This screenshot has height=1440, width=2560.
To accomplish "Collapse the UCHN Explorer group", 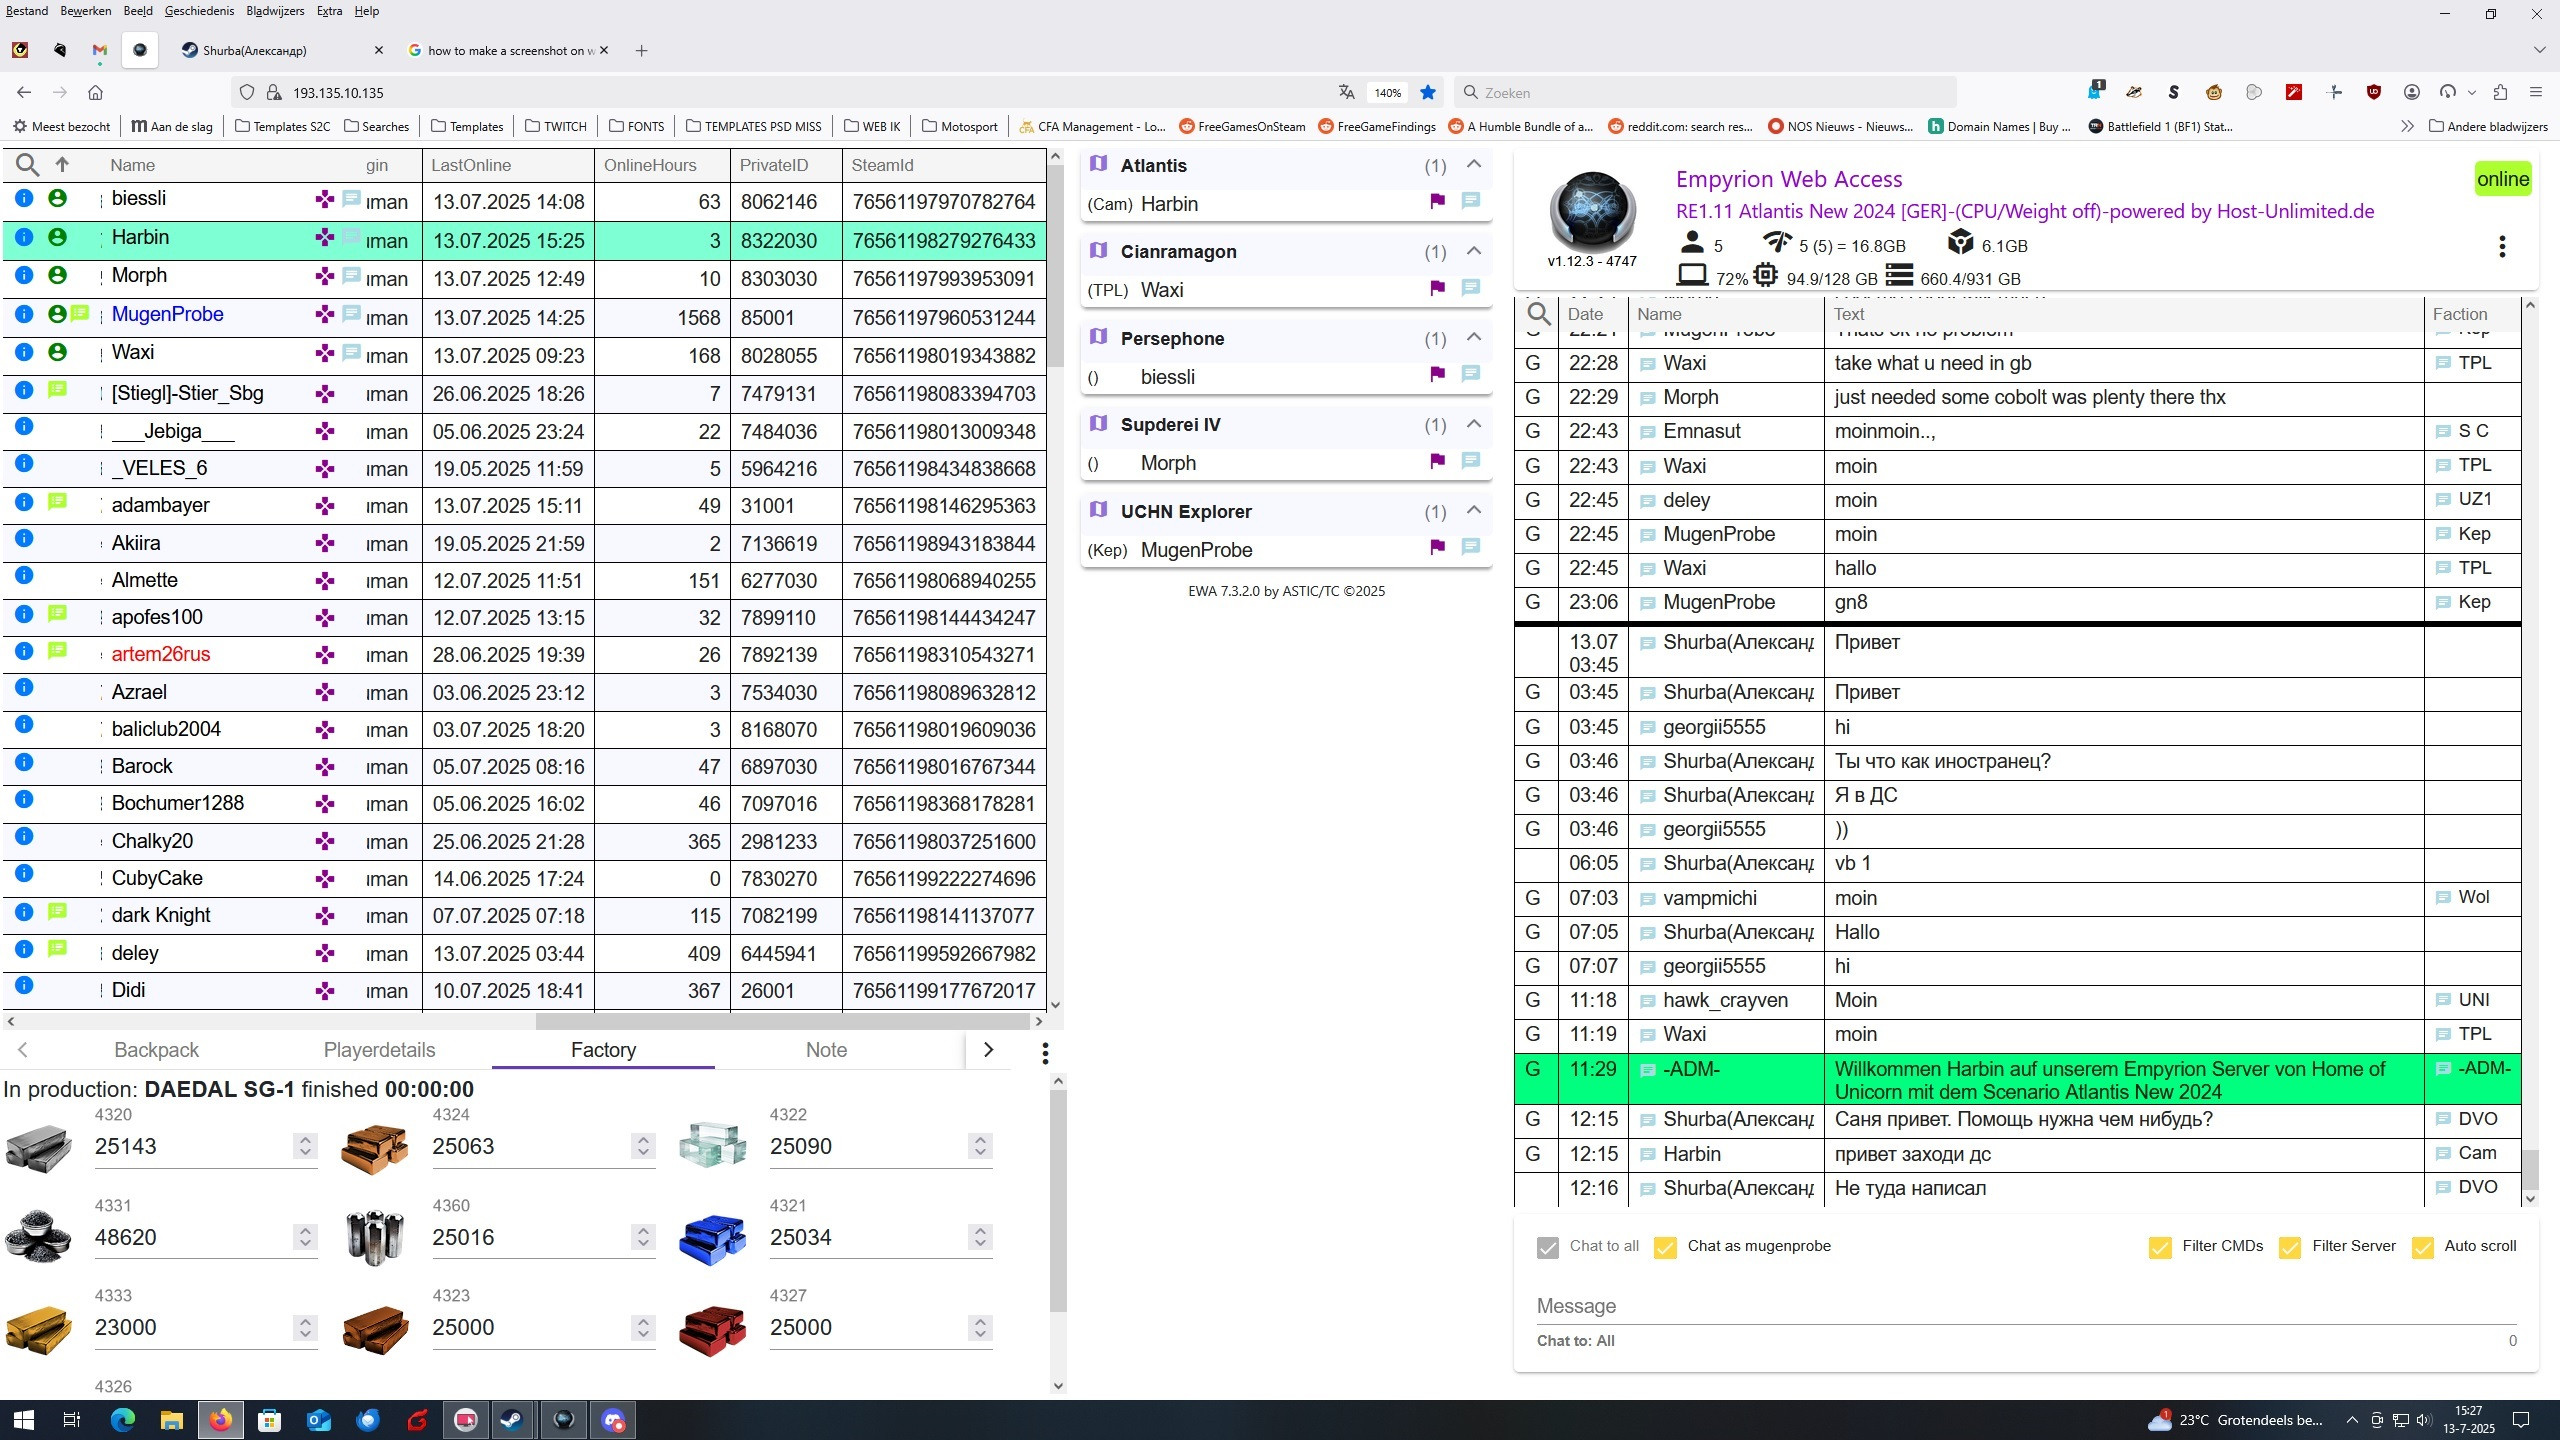I will tap(1473, 510).
